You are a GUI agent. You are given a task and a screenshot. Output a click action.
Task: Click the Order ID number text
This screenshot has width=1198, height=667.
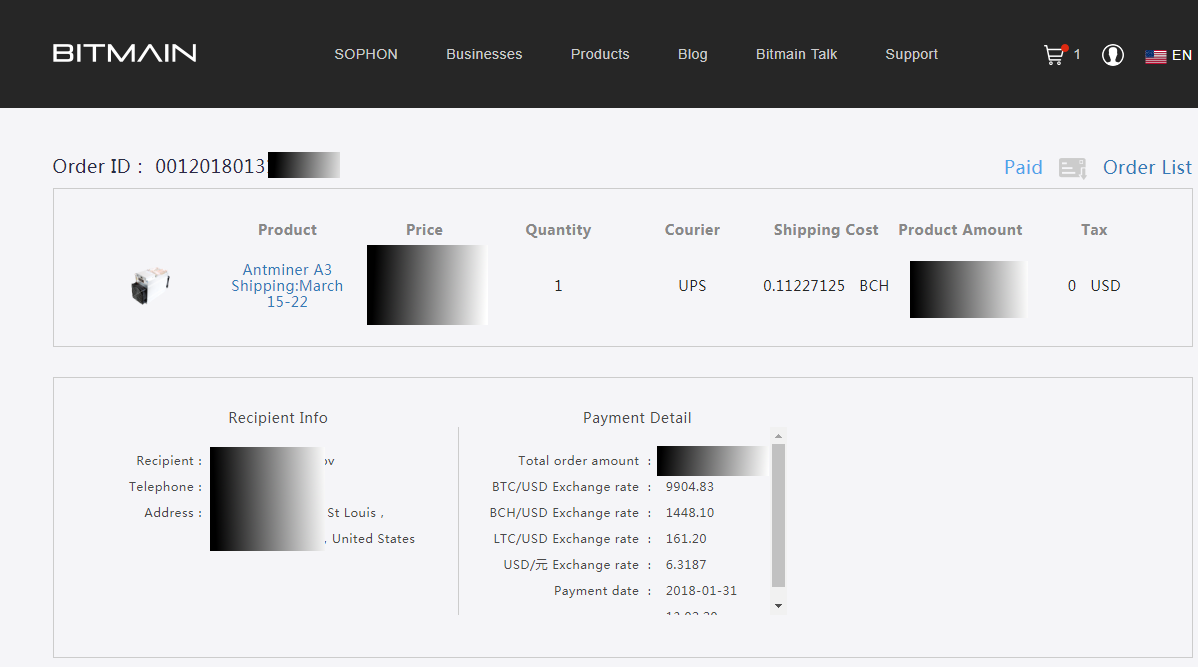tap(210, 166)
